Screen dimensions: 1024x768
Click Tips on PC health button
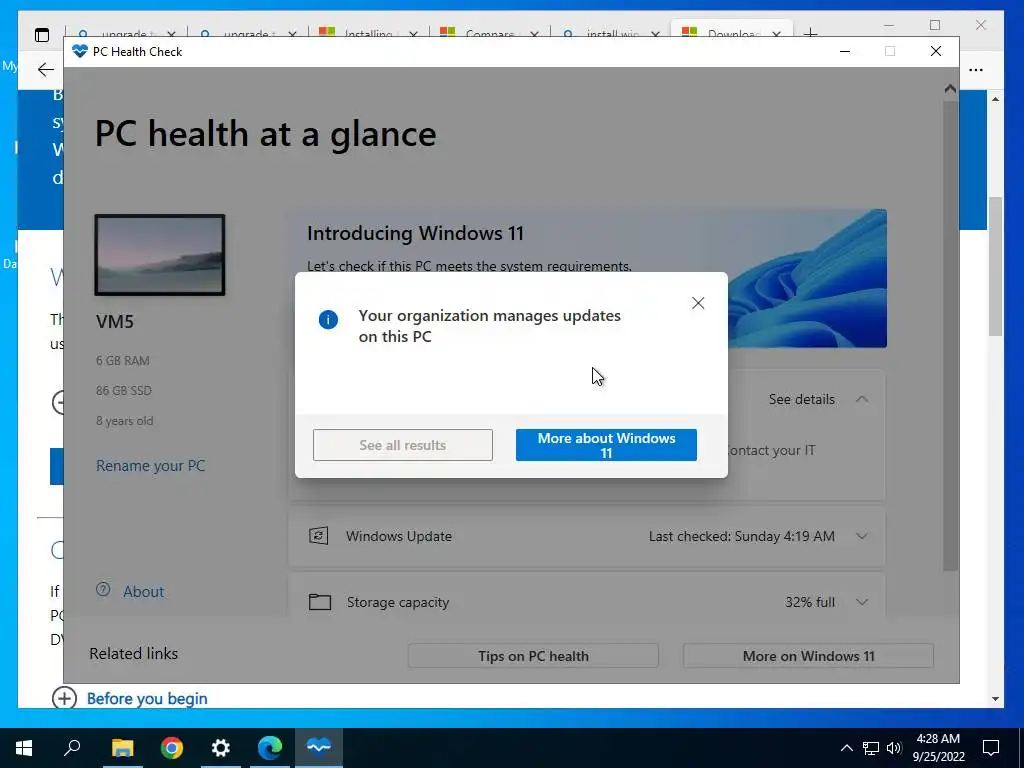tap(533, 656)
